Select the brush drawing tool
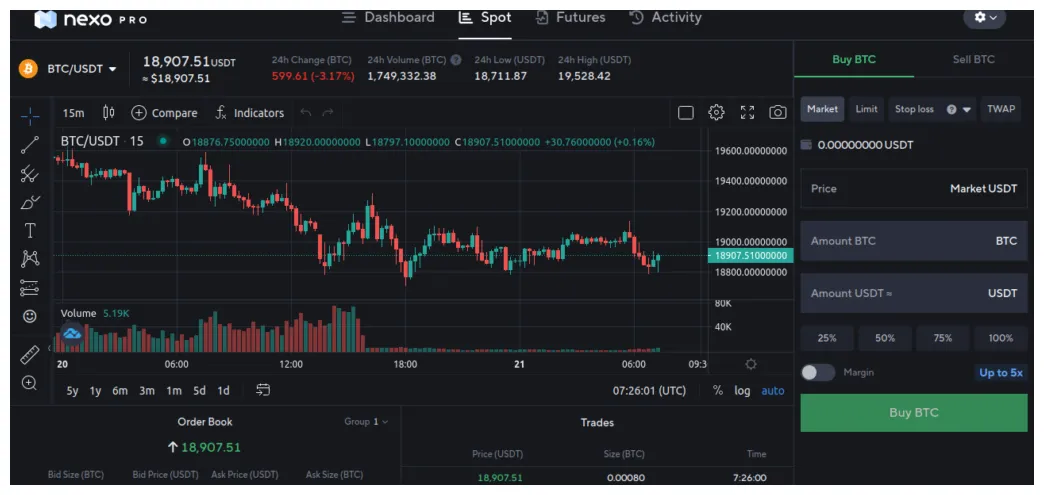 [30, 203]
